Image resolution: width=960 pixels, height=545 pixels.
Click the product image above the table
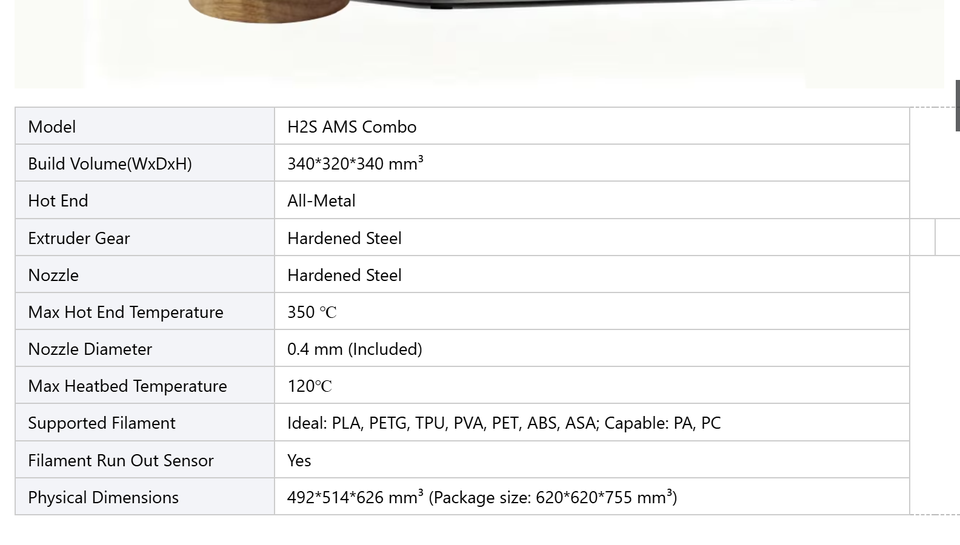pyautogui.click(x=478, y=42)
